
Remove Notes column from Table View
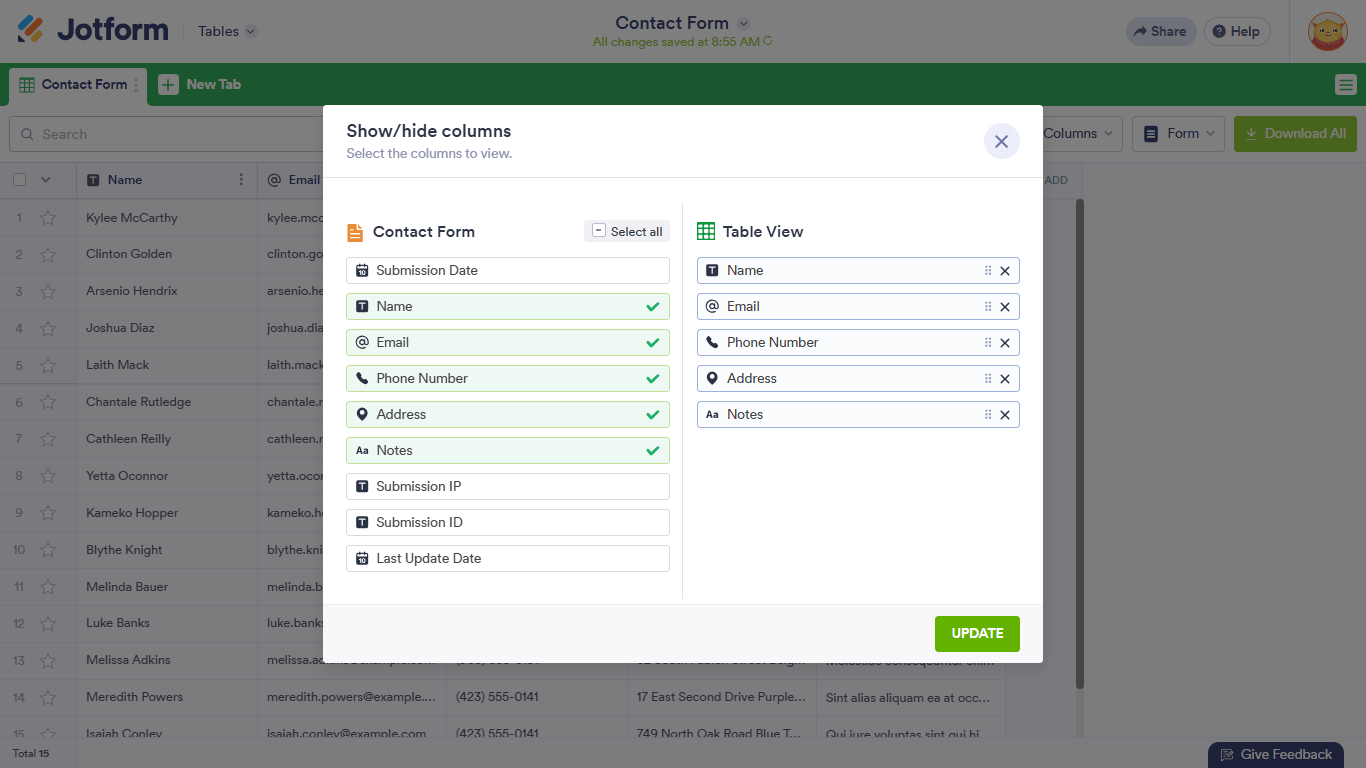point(1005,415)
